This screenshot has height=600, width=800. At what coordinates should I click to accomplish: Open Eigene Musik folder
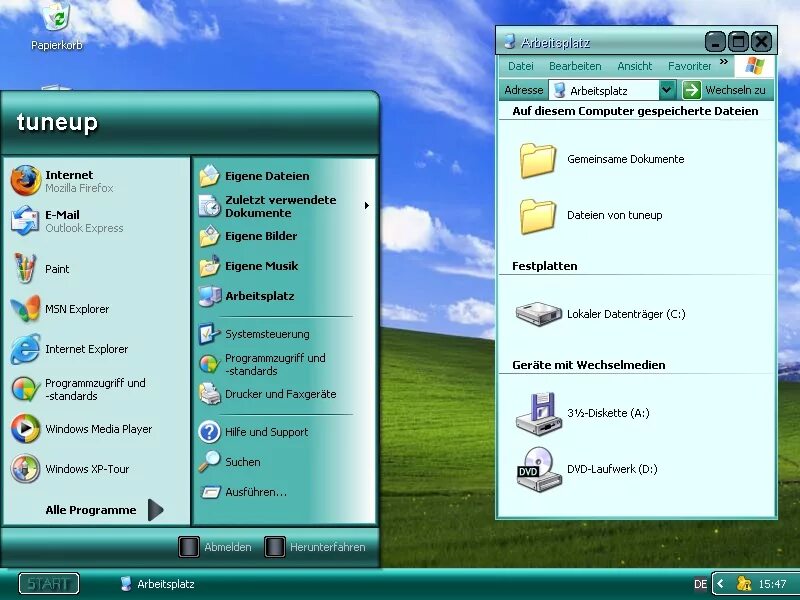tap(248, 266)
